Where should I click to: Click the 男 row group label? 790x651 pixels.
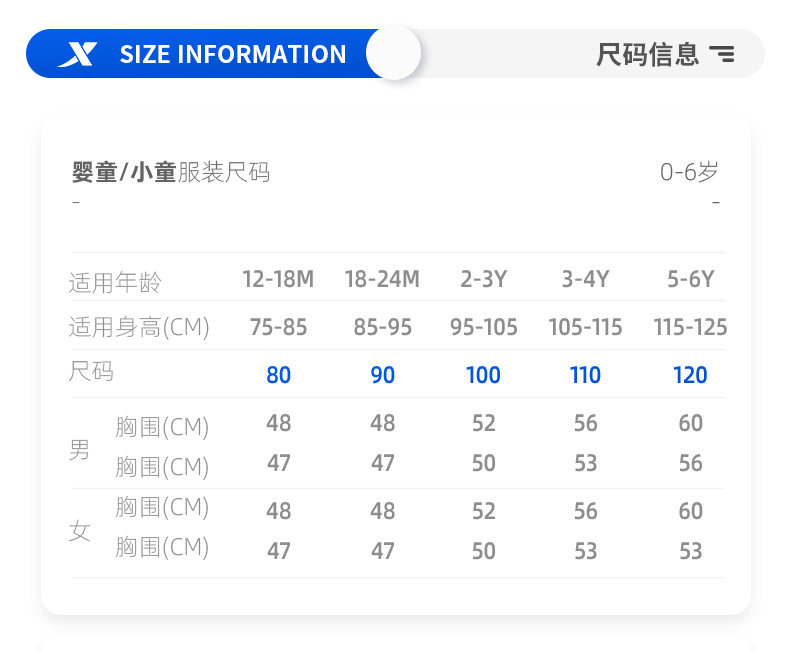point(79,449)
